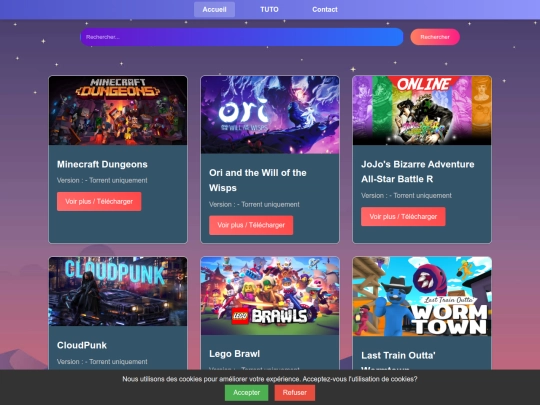Select the Lego Brawls cover image
The height and width of the screenshot is (405, 540).
click(x=270, y=296)
